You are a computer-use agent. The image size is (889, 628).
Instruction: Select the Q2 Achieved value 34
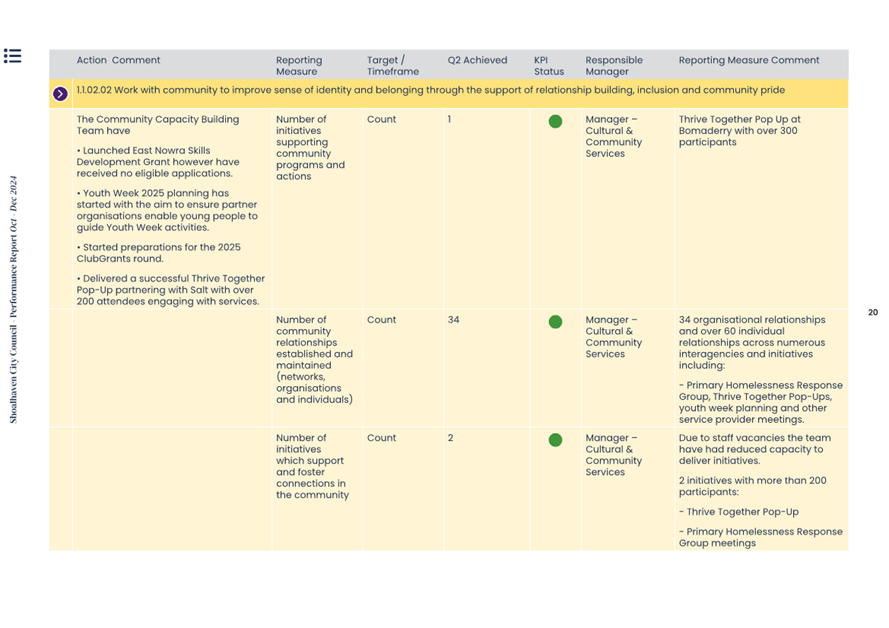tap(453, 321)
